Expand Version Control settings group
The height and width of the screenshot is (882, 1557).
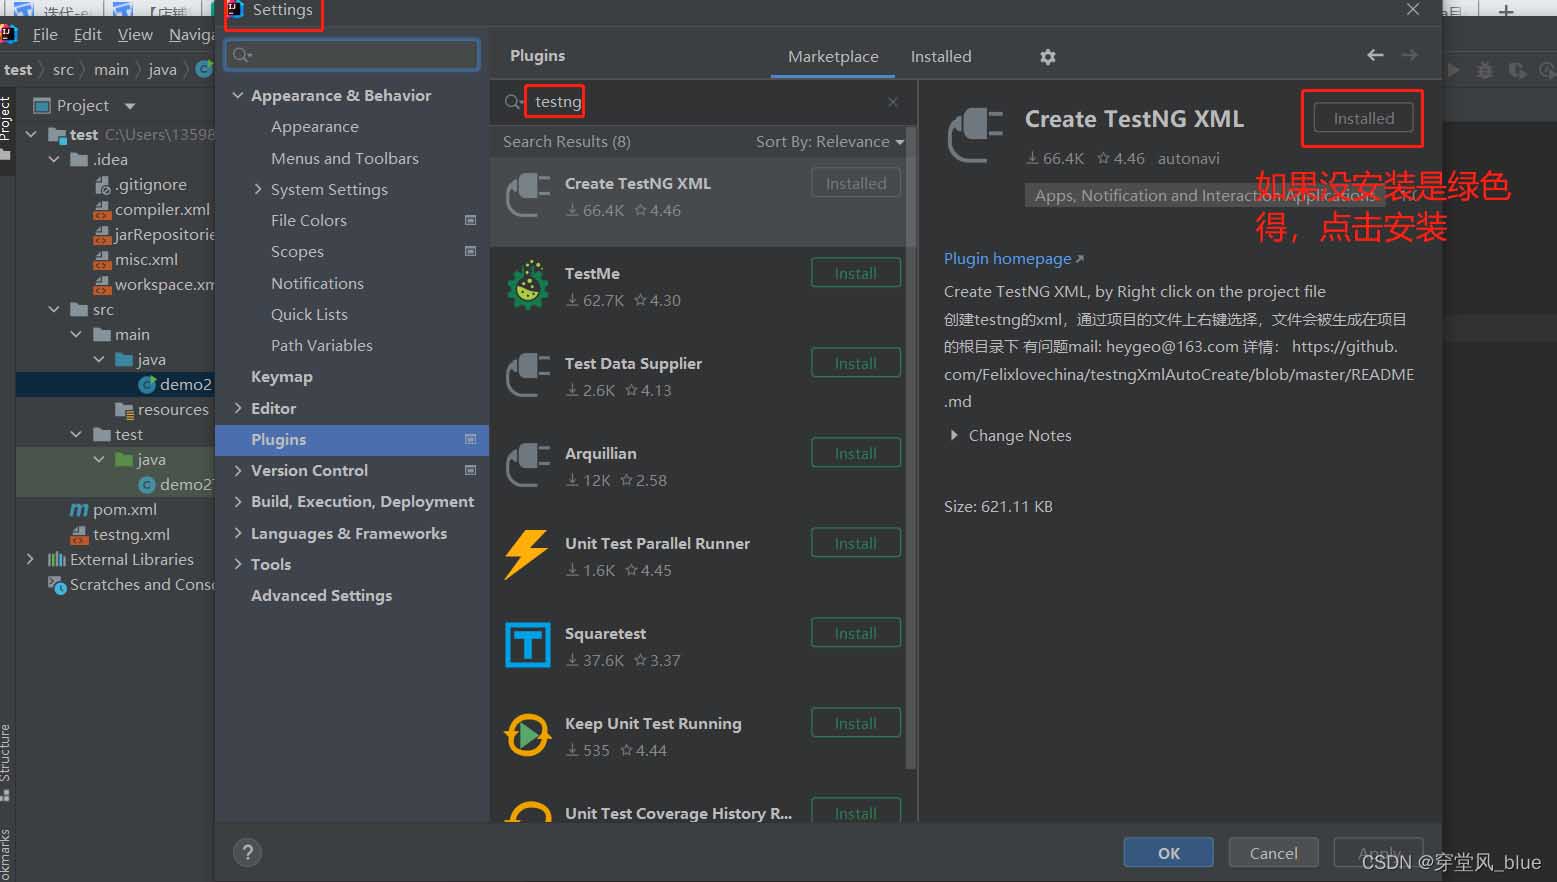tap(238, 470)
